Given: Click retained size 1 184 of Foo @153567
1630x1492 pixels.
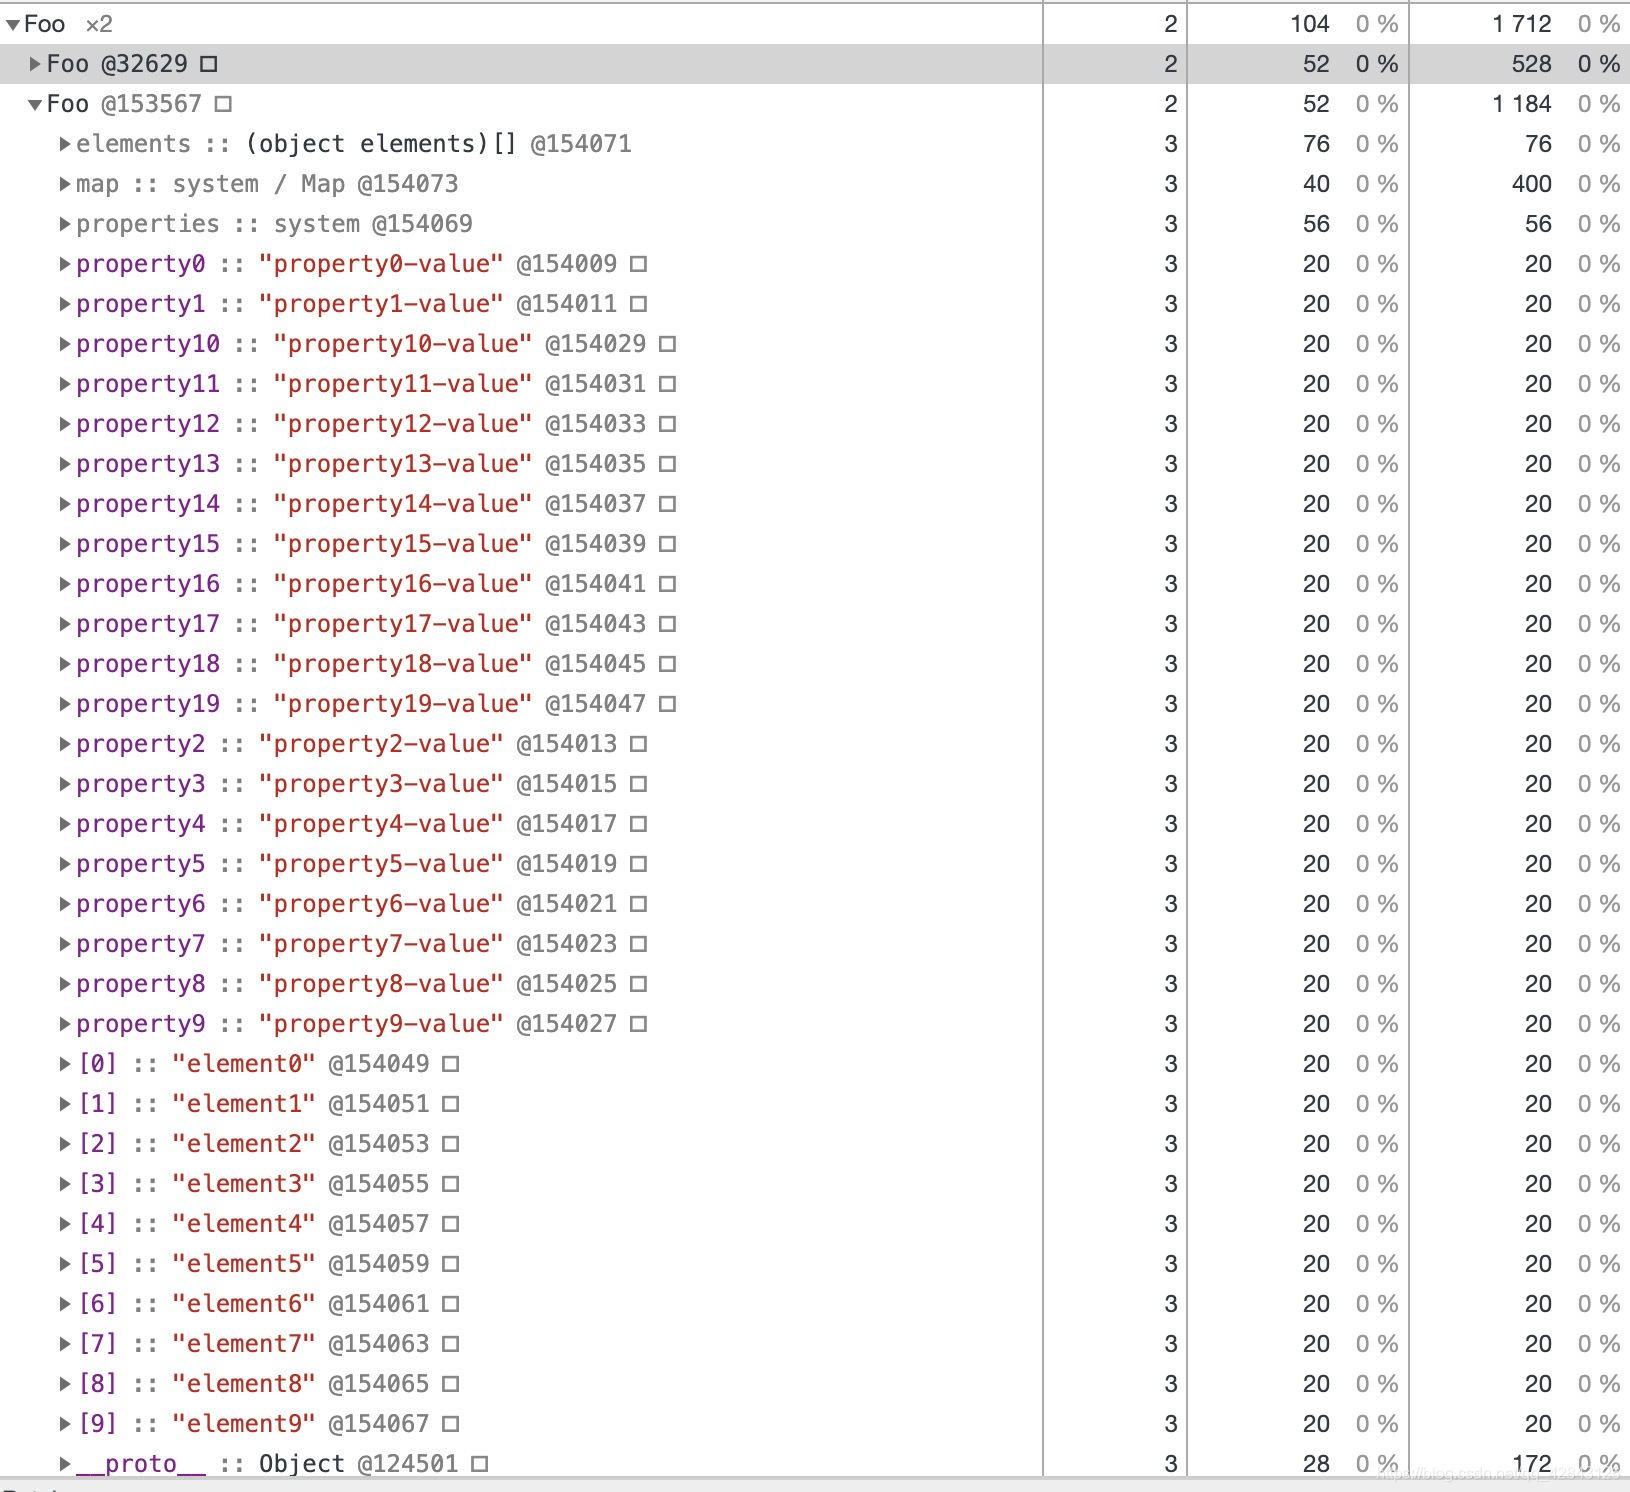Looking at the screenshot, I should pyautogui.click(x=1522, y=104).
